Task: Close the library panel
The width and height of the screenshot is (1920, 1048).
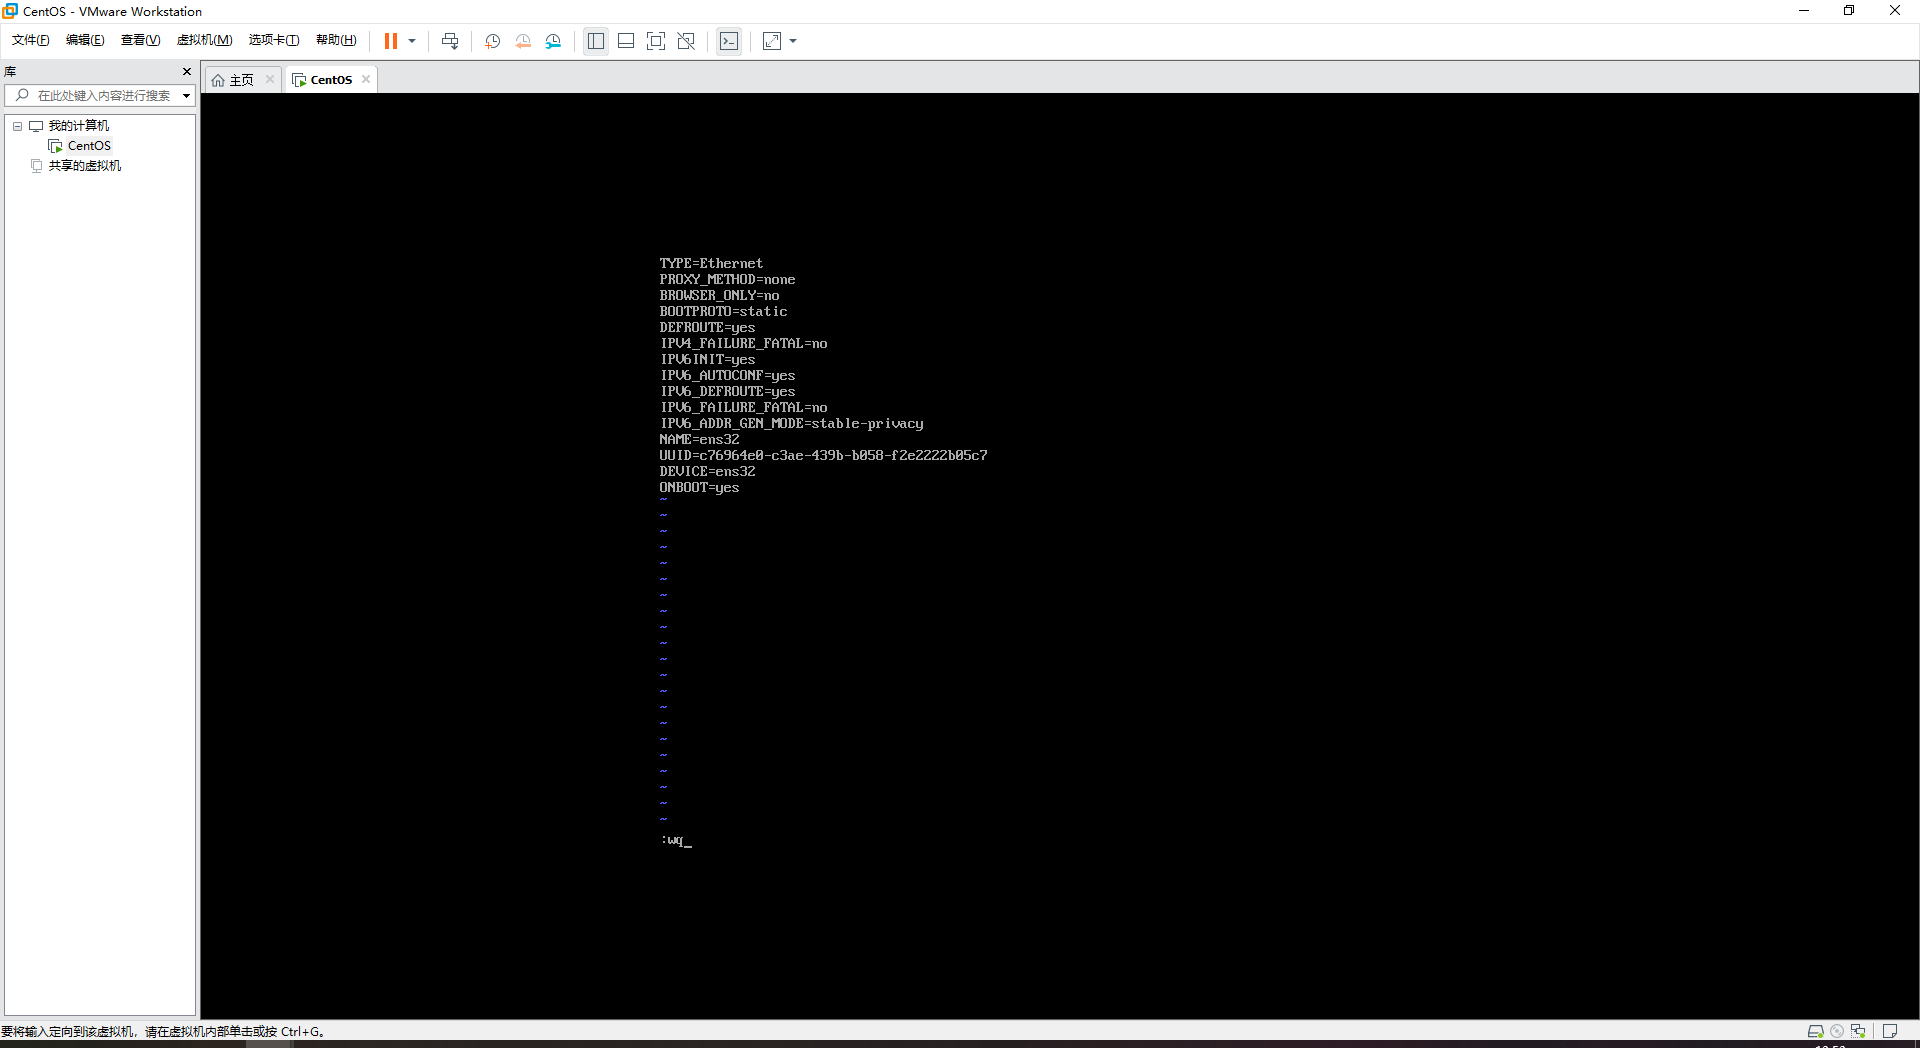Action: (187, 71)
